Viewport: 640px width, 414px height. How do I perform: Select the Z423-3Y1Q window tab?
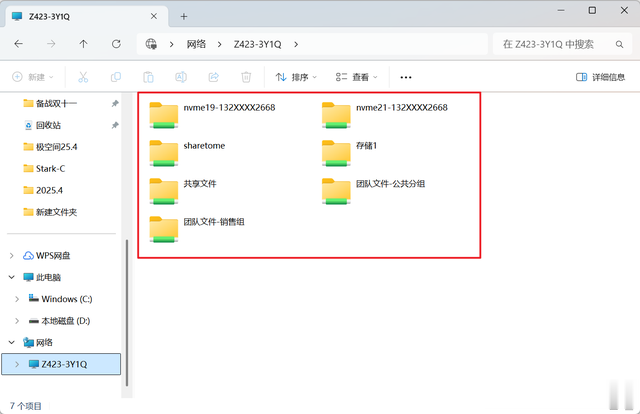point(86,16)
